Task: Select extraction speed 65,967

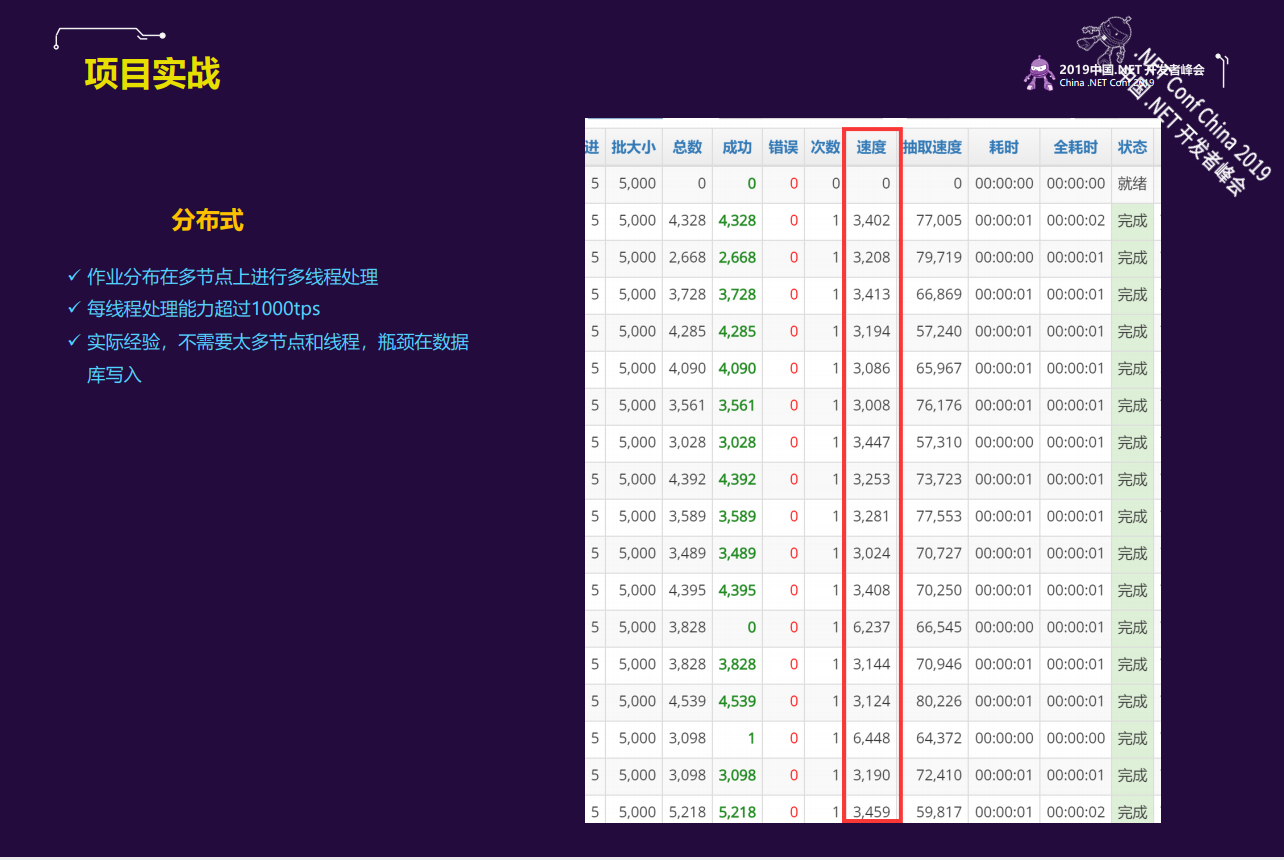Action: click(938, 369)
